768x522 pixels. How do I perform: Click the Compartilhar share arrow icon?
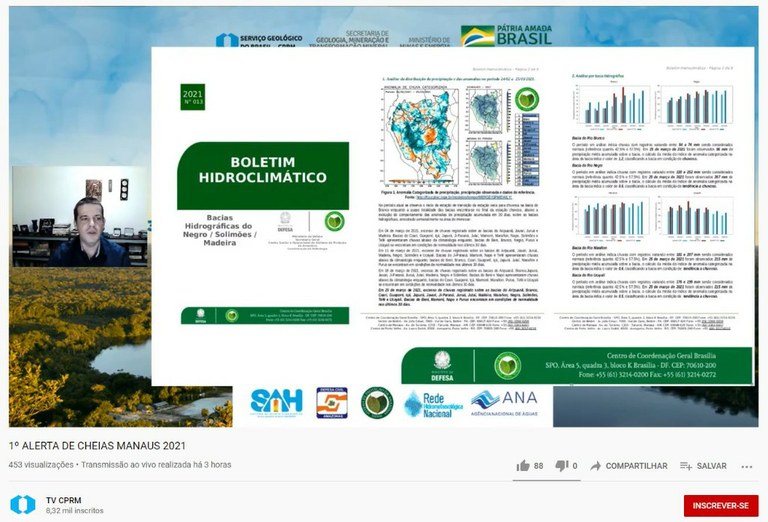[x=596, y=466]
